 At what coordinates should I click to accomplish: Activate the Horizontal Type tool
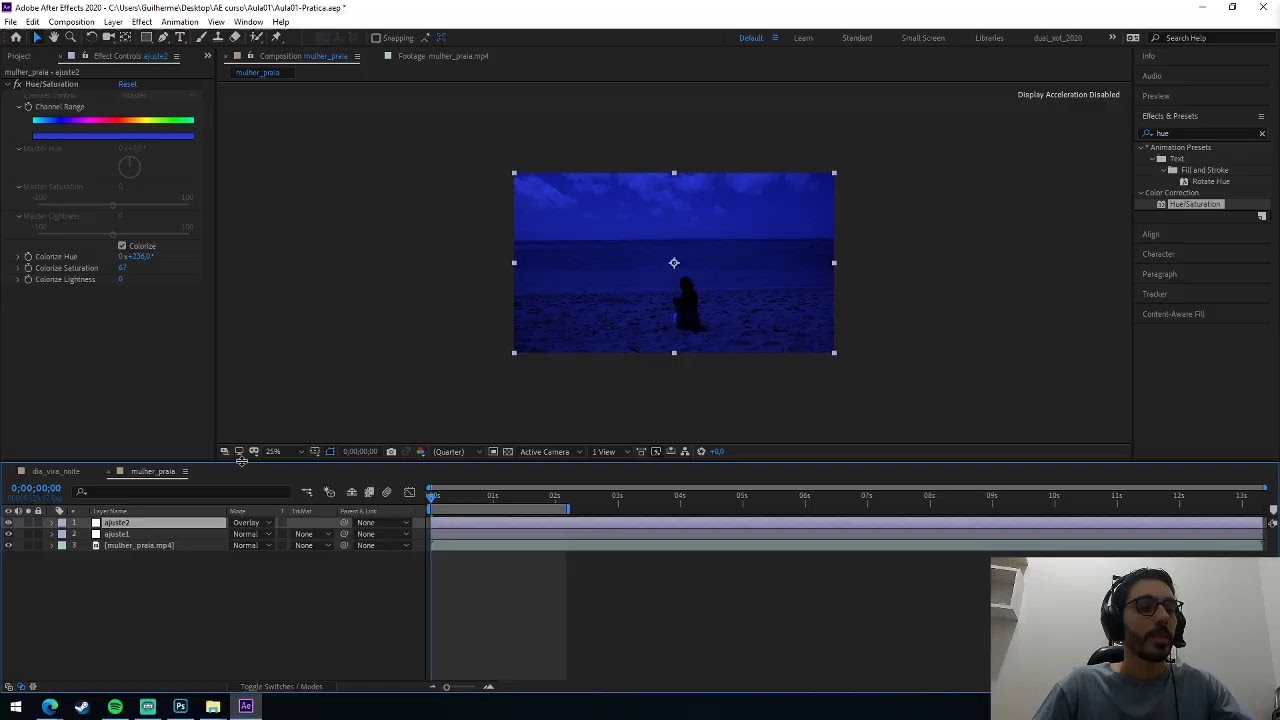181,37
